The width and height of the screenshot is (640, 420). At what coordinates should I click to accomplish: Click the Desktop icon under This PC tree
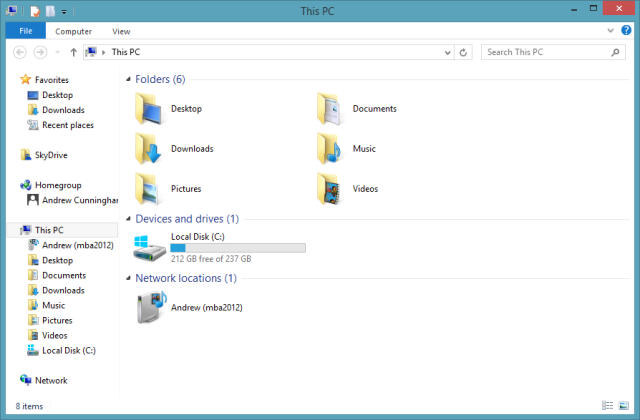point(33,260)
